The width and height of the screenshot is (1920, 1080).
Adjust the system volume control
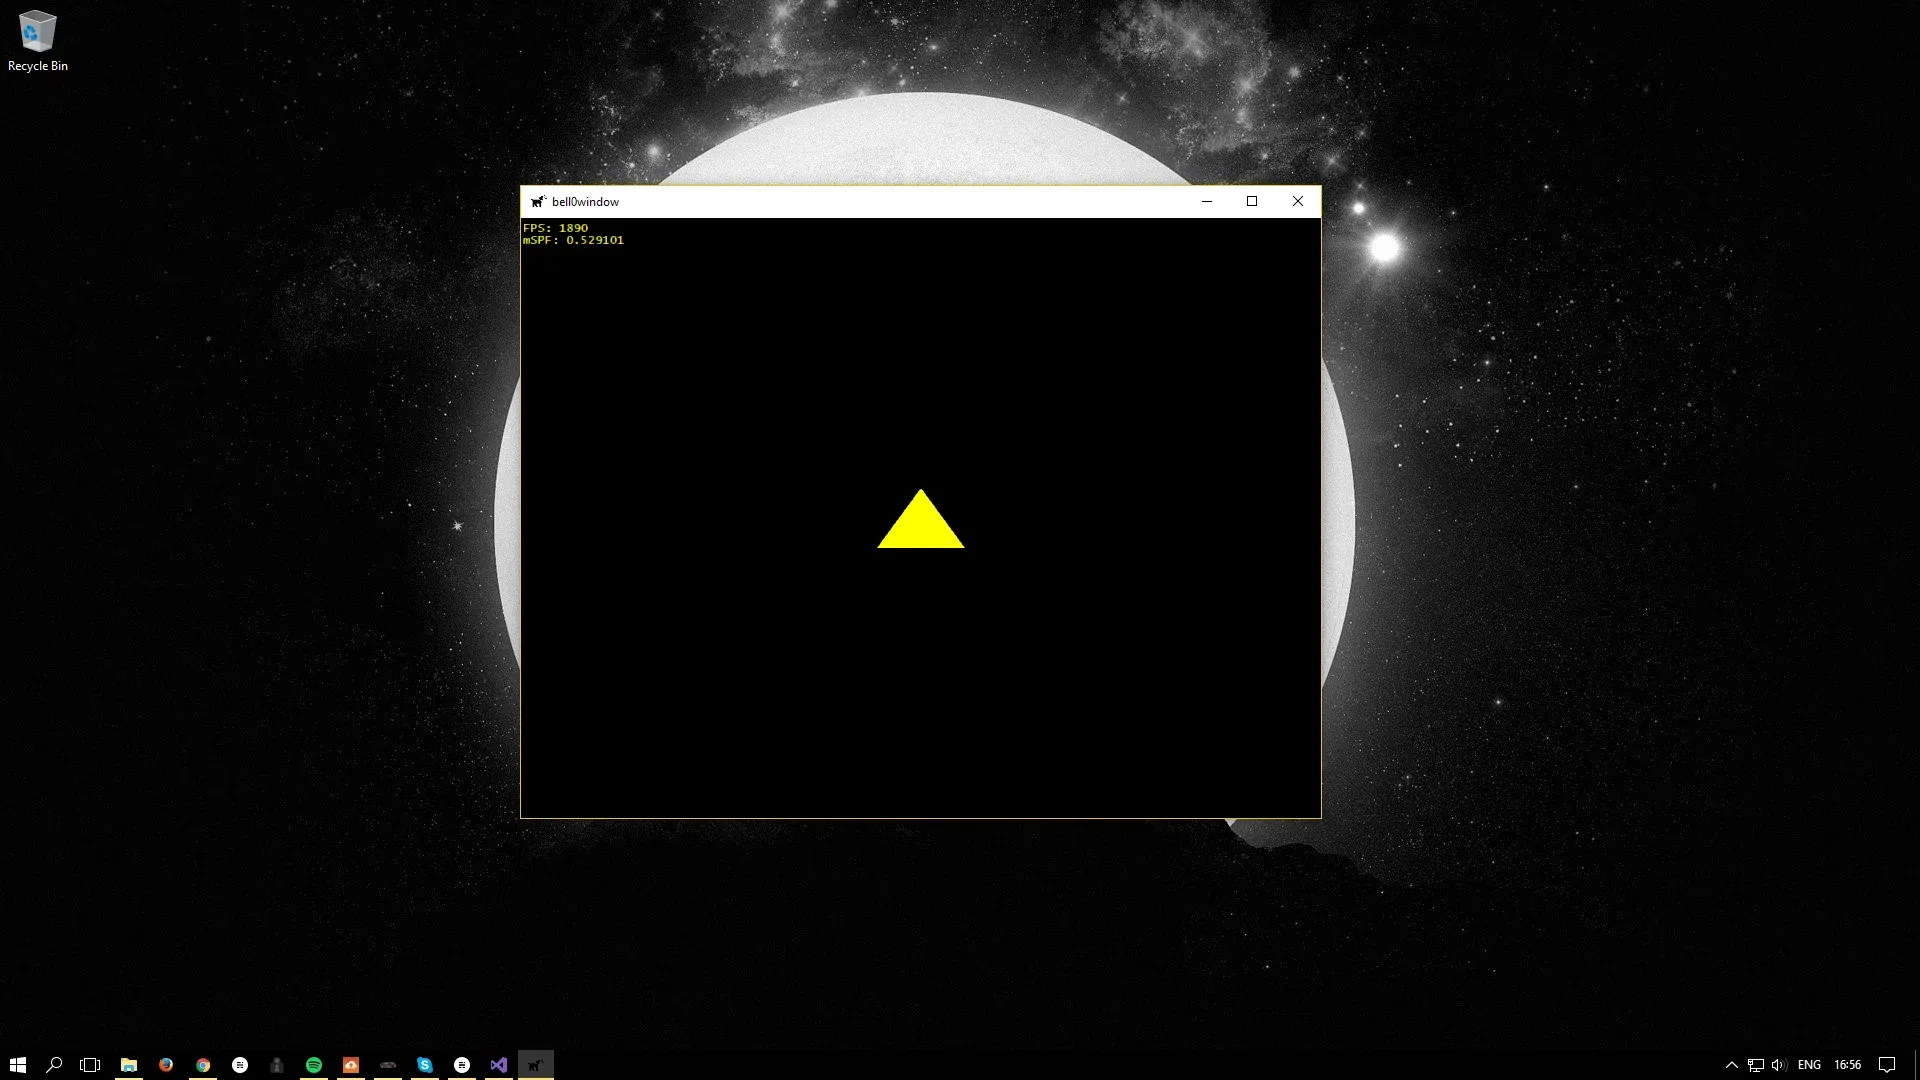(x=1780, y=1065)
